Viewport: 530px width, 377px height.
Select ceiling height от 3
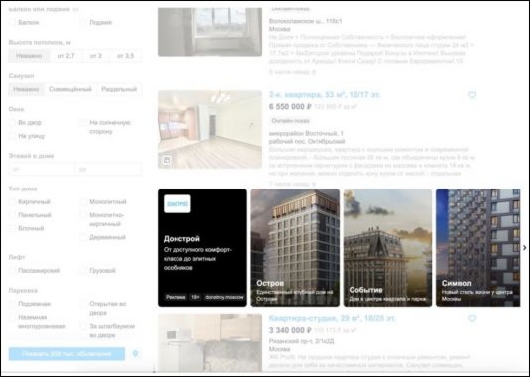pyautogui.click(x=96, y=56)
